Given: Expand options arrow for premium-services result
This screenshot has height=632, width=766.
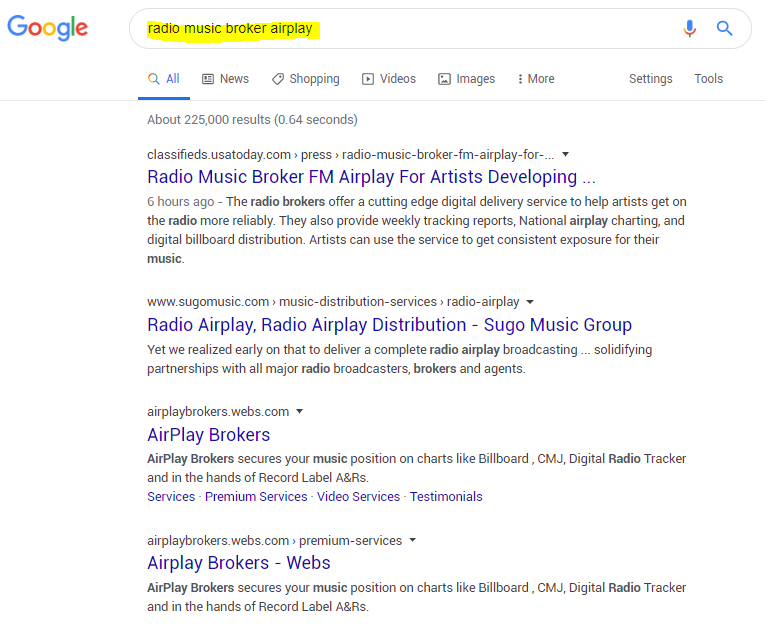Looking at the screenshot, I should pyautogui.click(x=412, y=540).
